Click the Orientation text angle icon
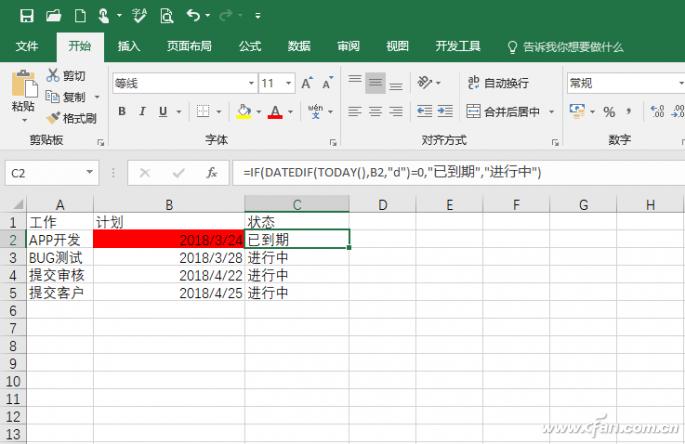685x444 pixels. coord(425,82)
